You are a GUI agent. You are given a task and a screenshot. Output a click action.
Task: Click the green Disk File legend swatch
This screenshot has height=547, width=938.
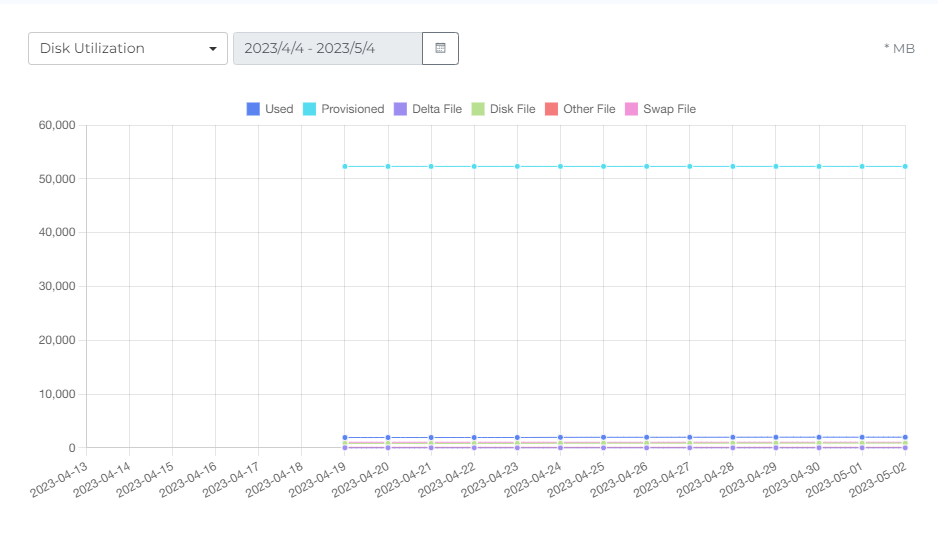point(478,109)
